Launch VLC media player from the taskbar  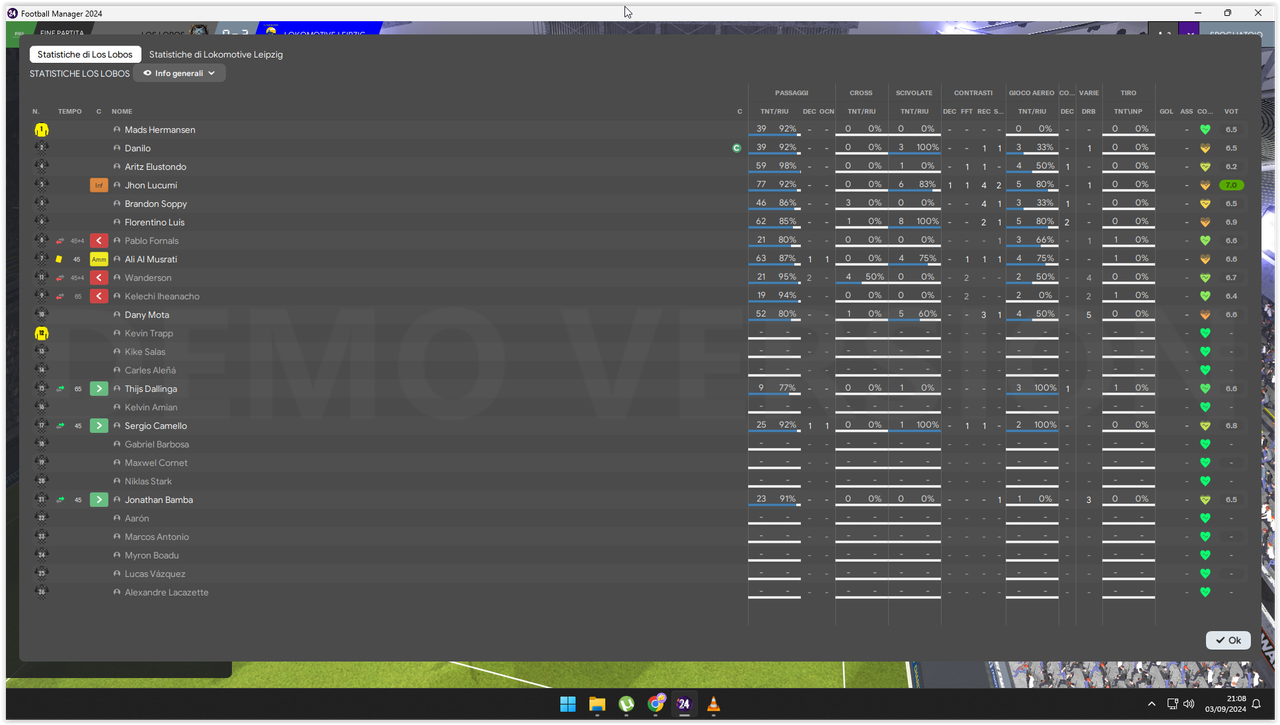(713, 704)
